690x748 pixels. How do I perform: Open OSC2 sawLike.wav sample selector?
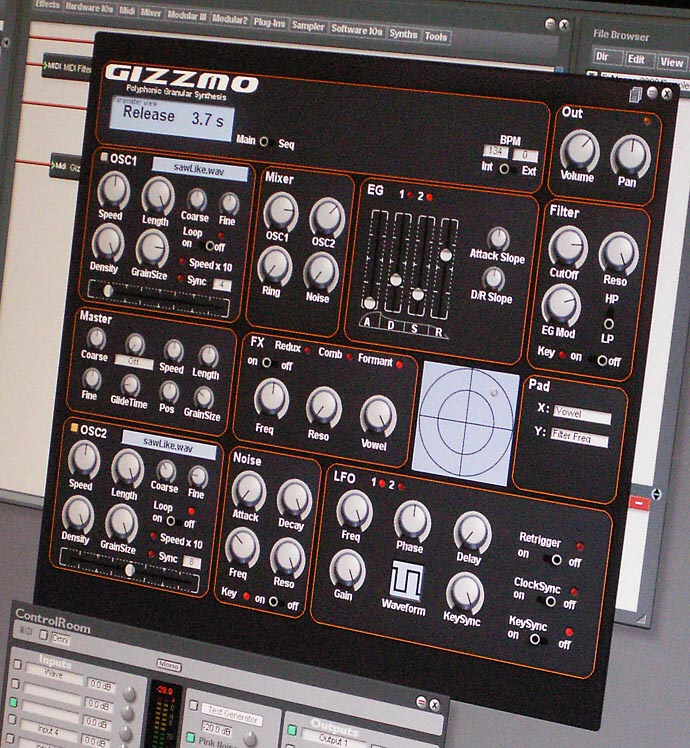pyautogui.click(x=169, y=445)
